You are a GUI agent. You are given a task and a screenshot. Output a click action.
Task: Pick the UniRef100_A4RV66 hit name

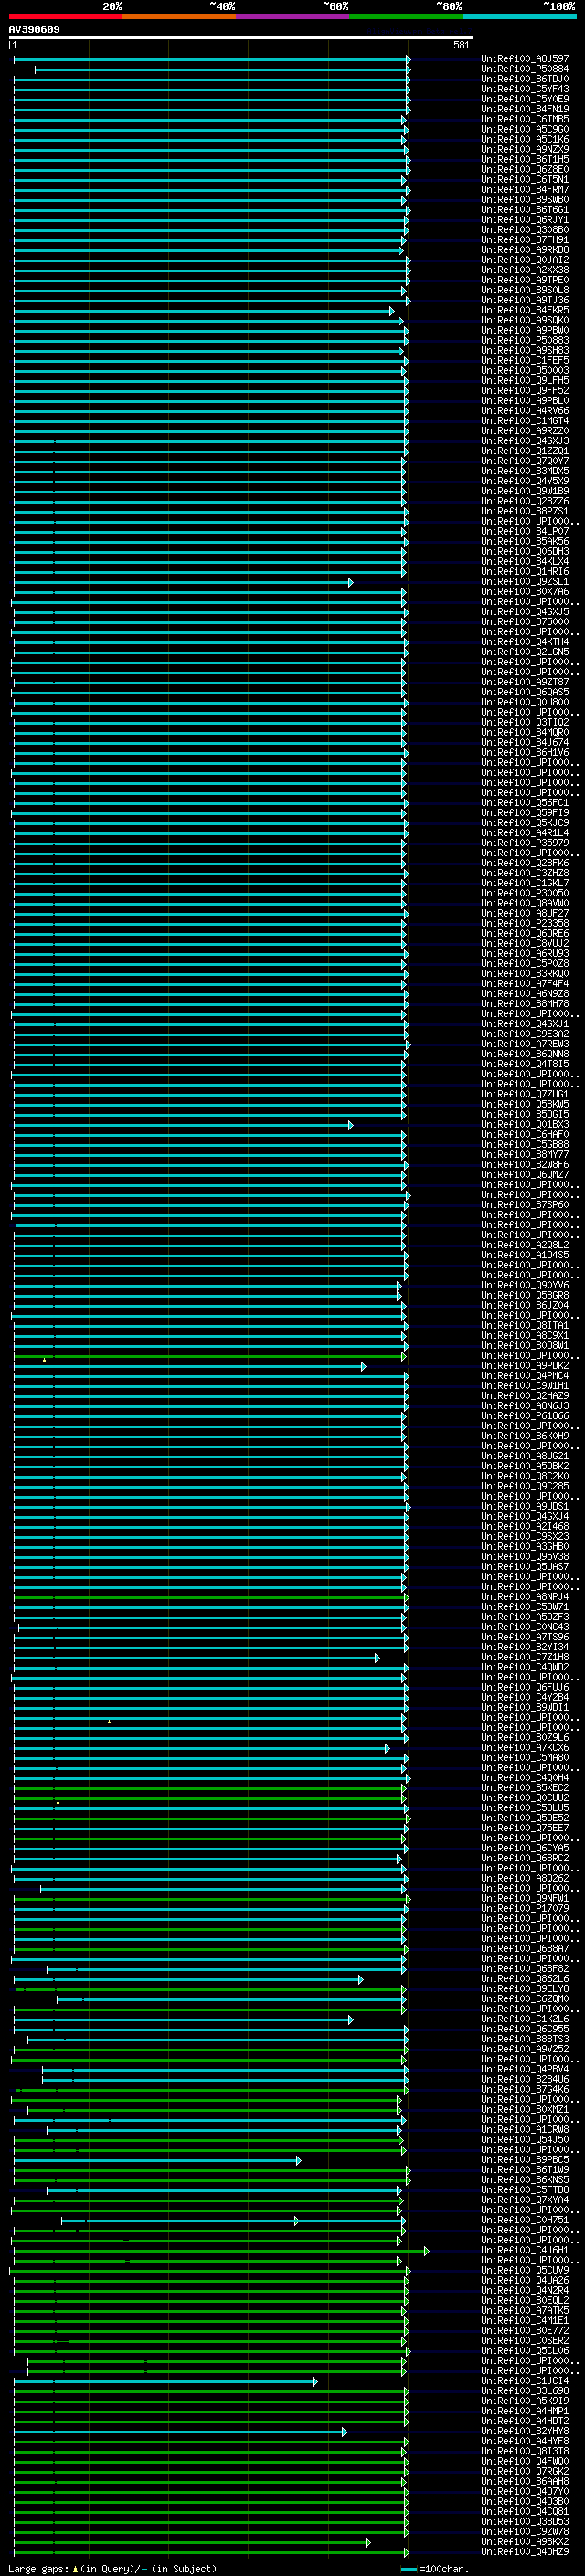(x=525, y=411)
